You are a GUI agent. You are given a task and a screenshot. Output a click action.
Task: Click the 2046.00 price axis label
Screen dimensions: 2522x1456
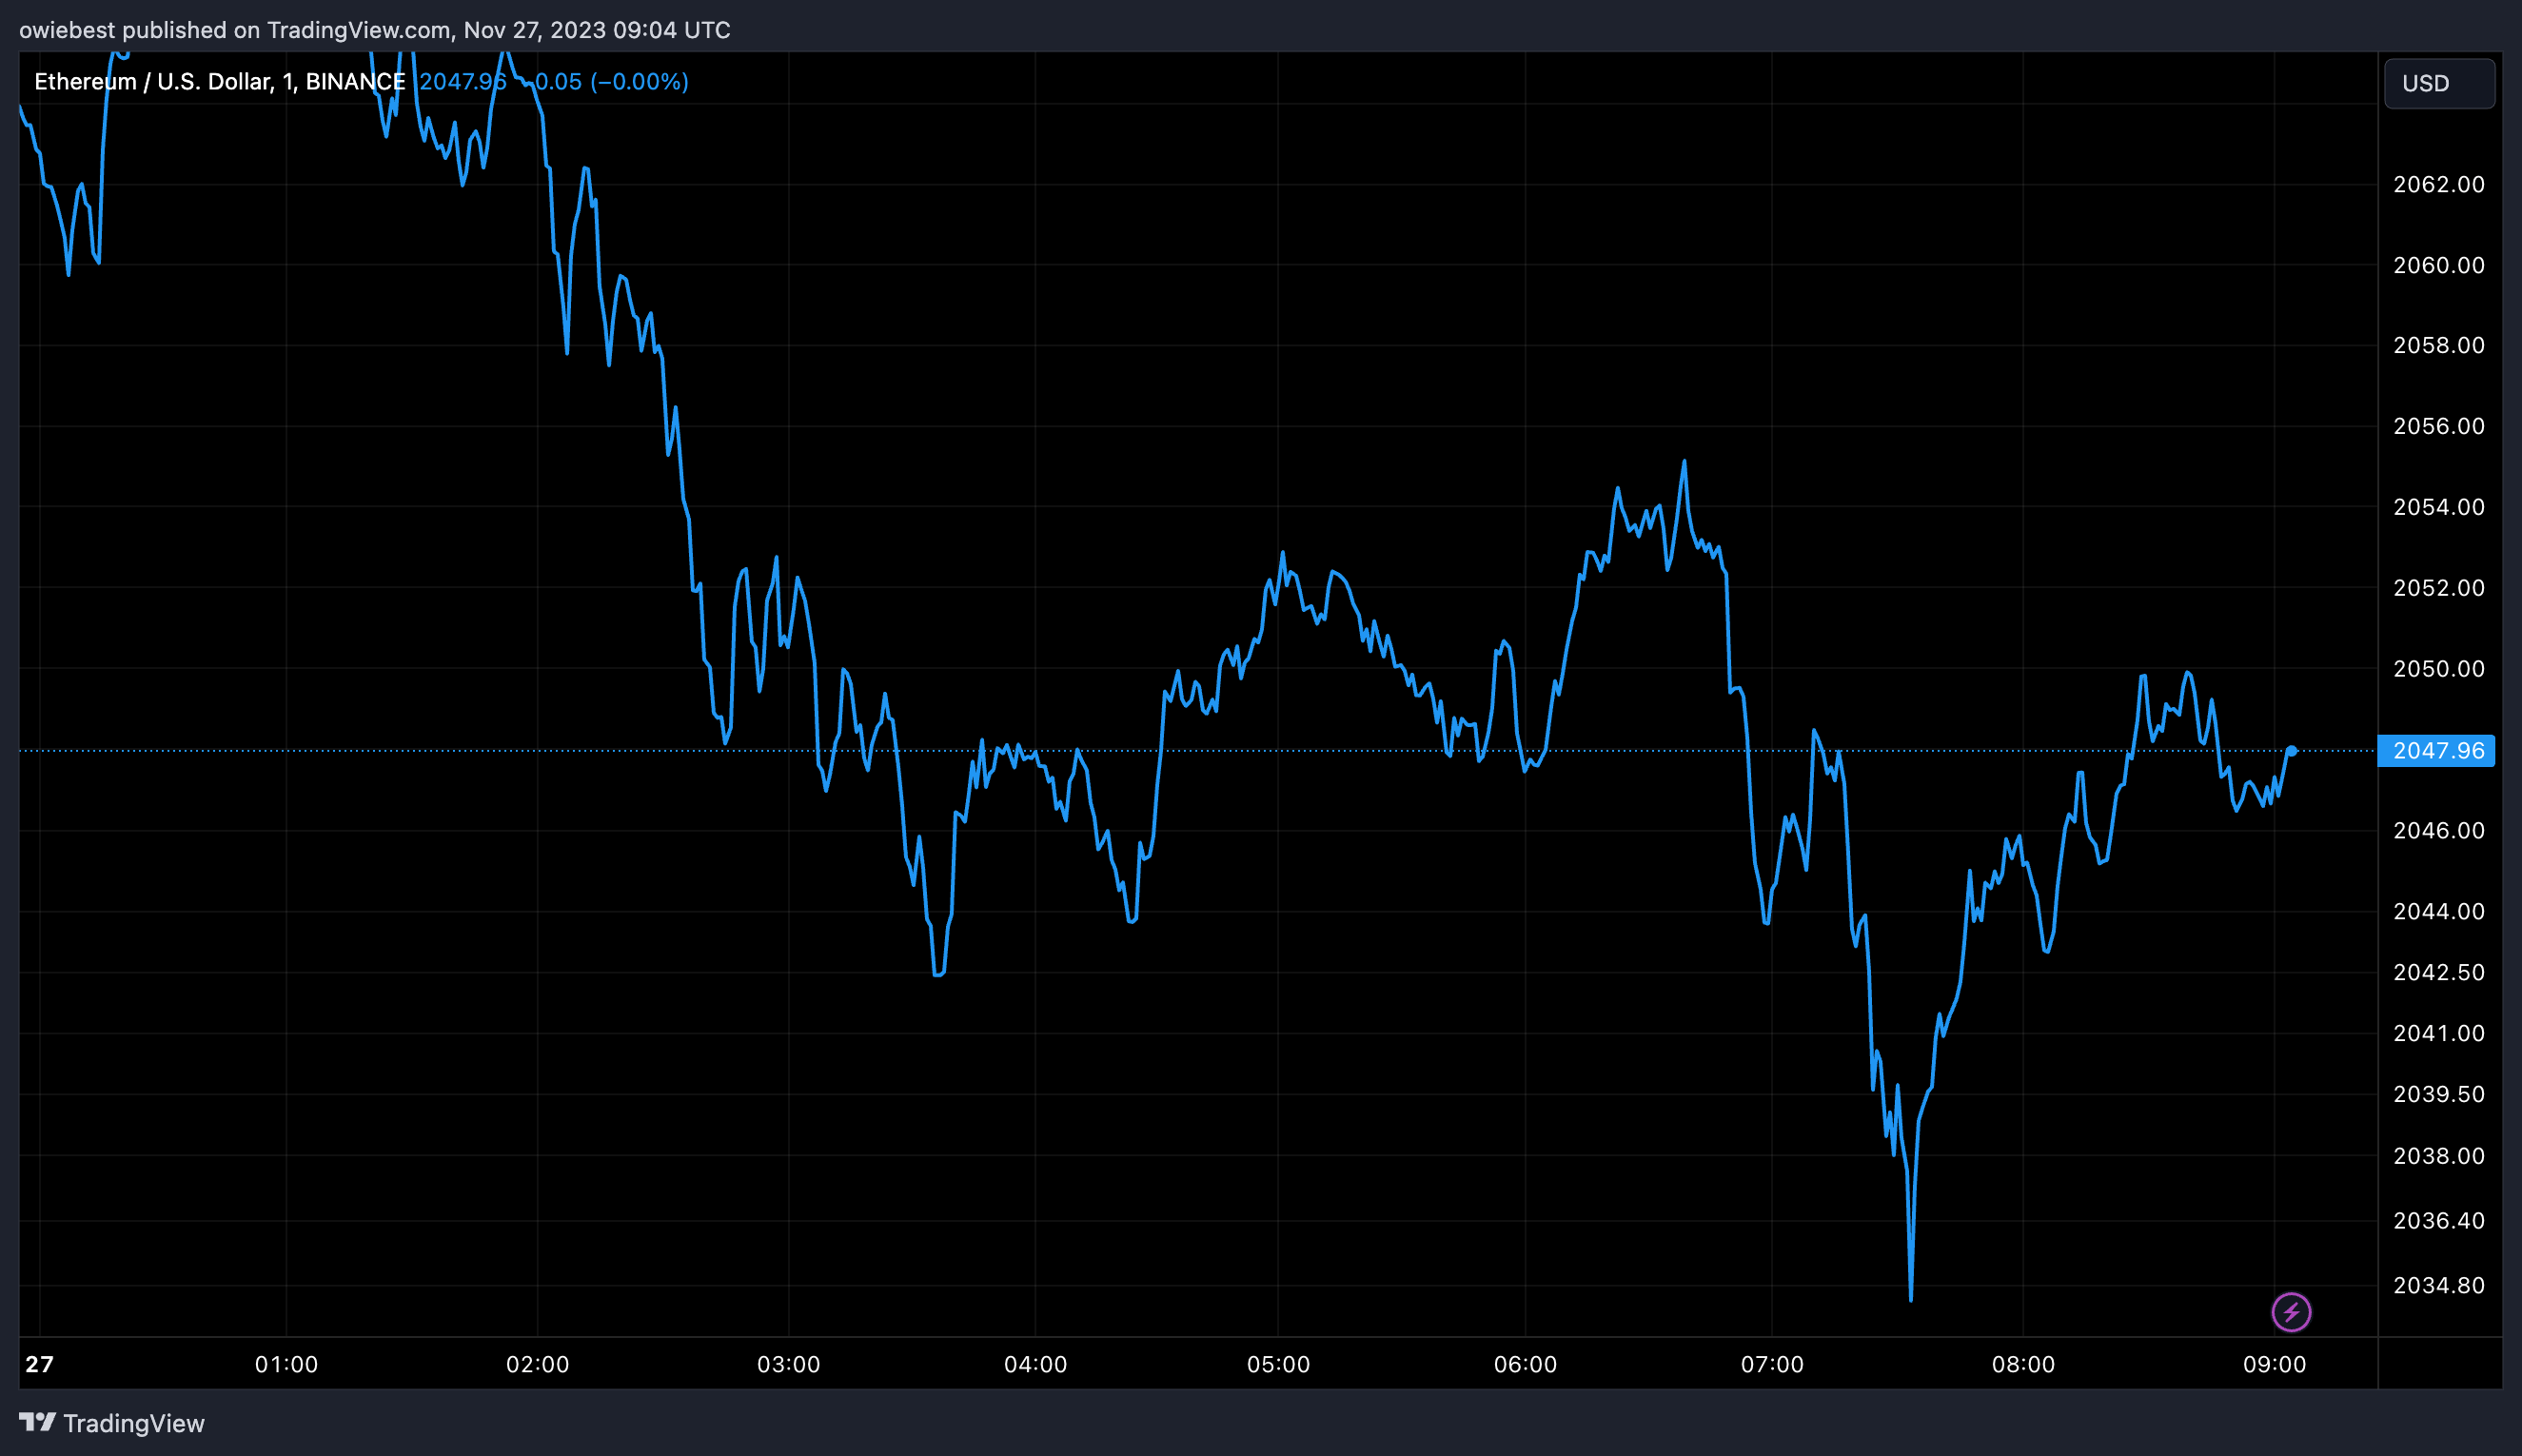click(2439, 831)
